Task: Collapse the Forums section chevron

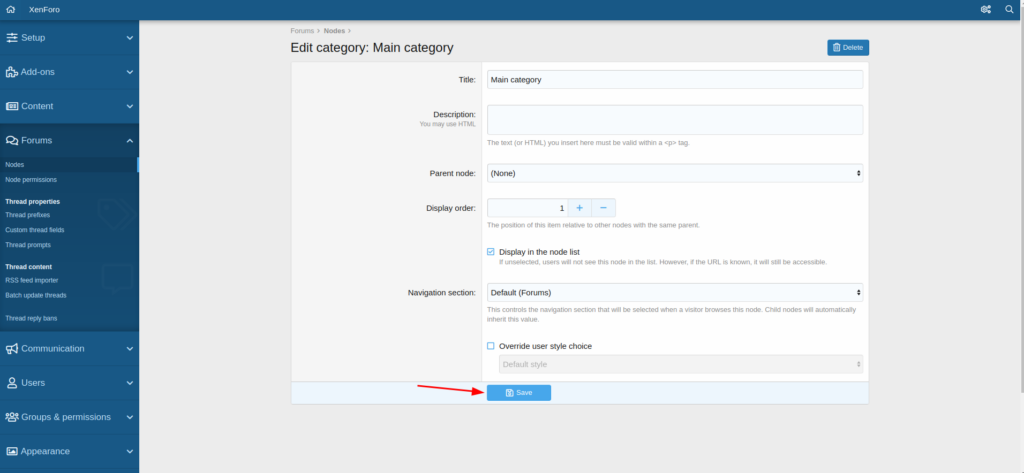Action: point(129,140)
